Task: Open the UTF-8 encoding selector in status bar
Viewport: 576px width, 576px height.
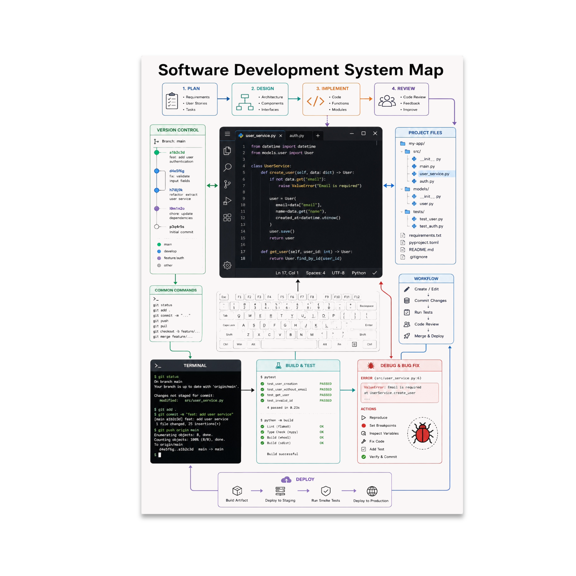Action: (x=338, y=273)
